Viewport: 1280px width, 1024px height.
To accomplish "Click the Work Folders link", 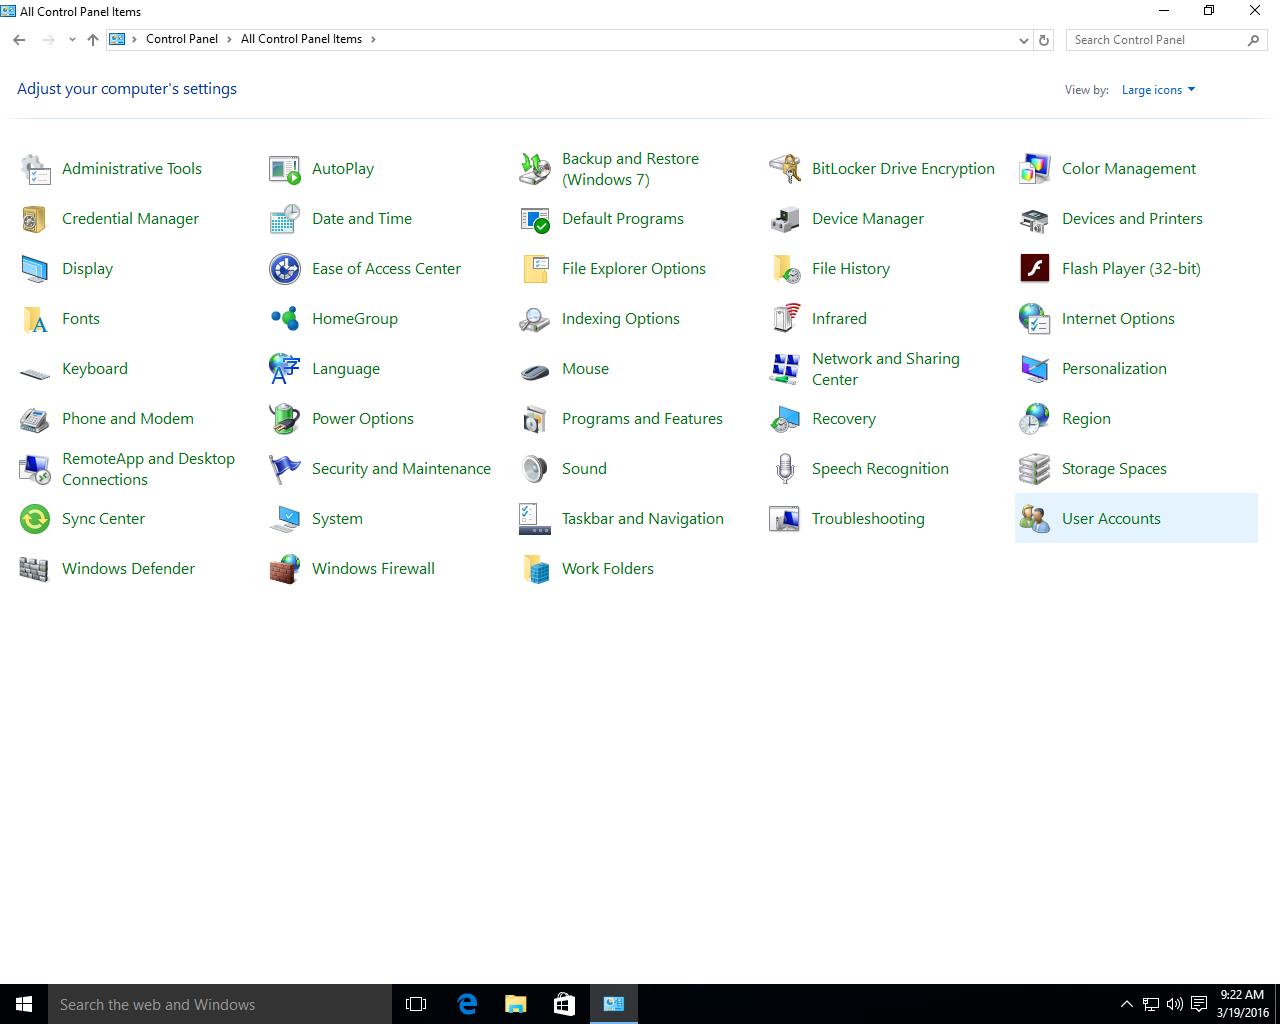I will (608, 569).
